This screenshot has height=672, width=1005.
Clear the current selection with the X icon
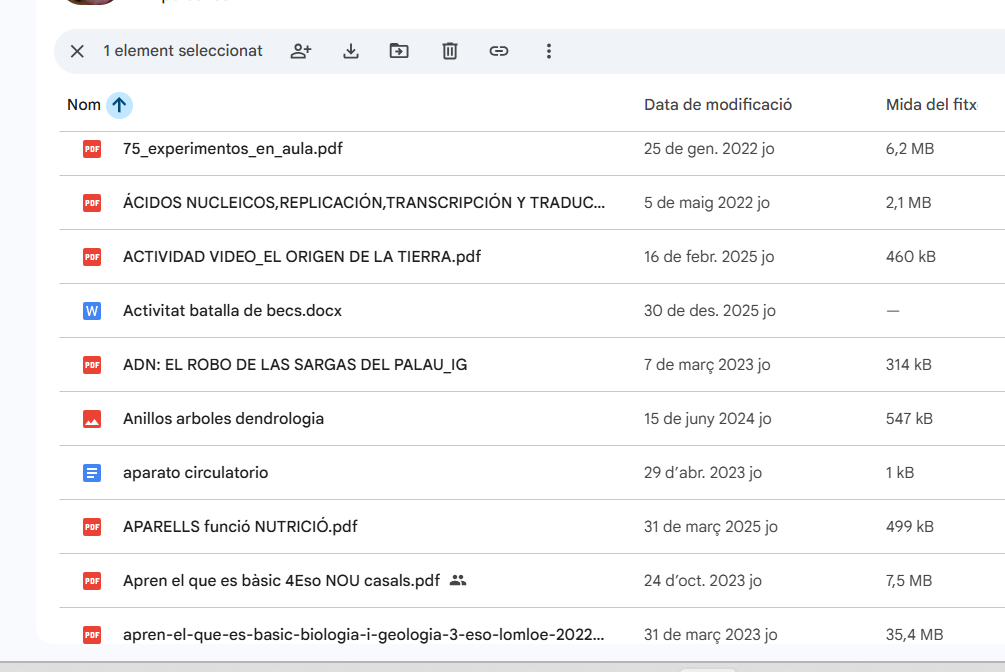(77, 51)
